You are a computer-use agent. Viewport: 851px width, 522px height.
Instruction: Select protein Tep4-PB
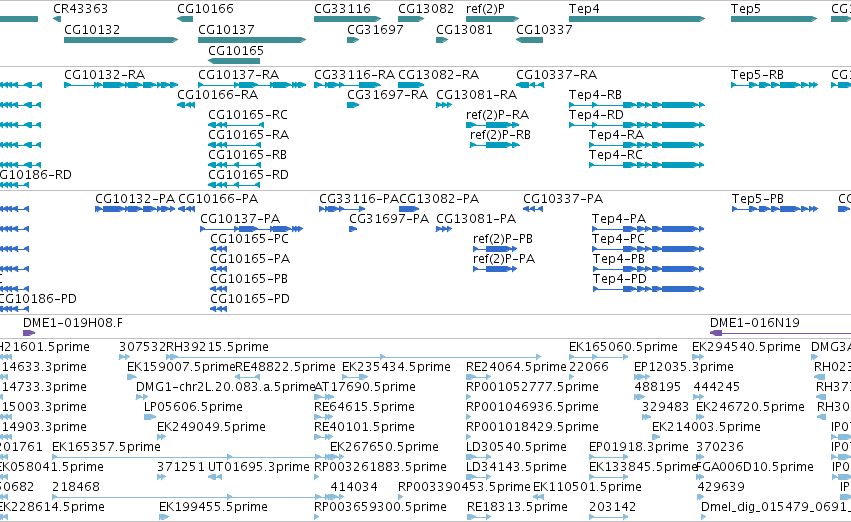pos(649,270)
